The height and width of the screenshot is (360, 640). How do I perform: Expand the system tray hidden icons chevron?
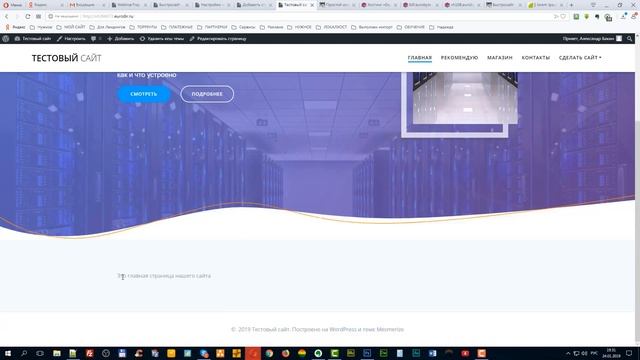(568, 353)
